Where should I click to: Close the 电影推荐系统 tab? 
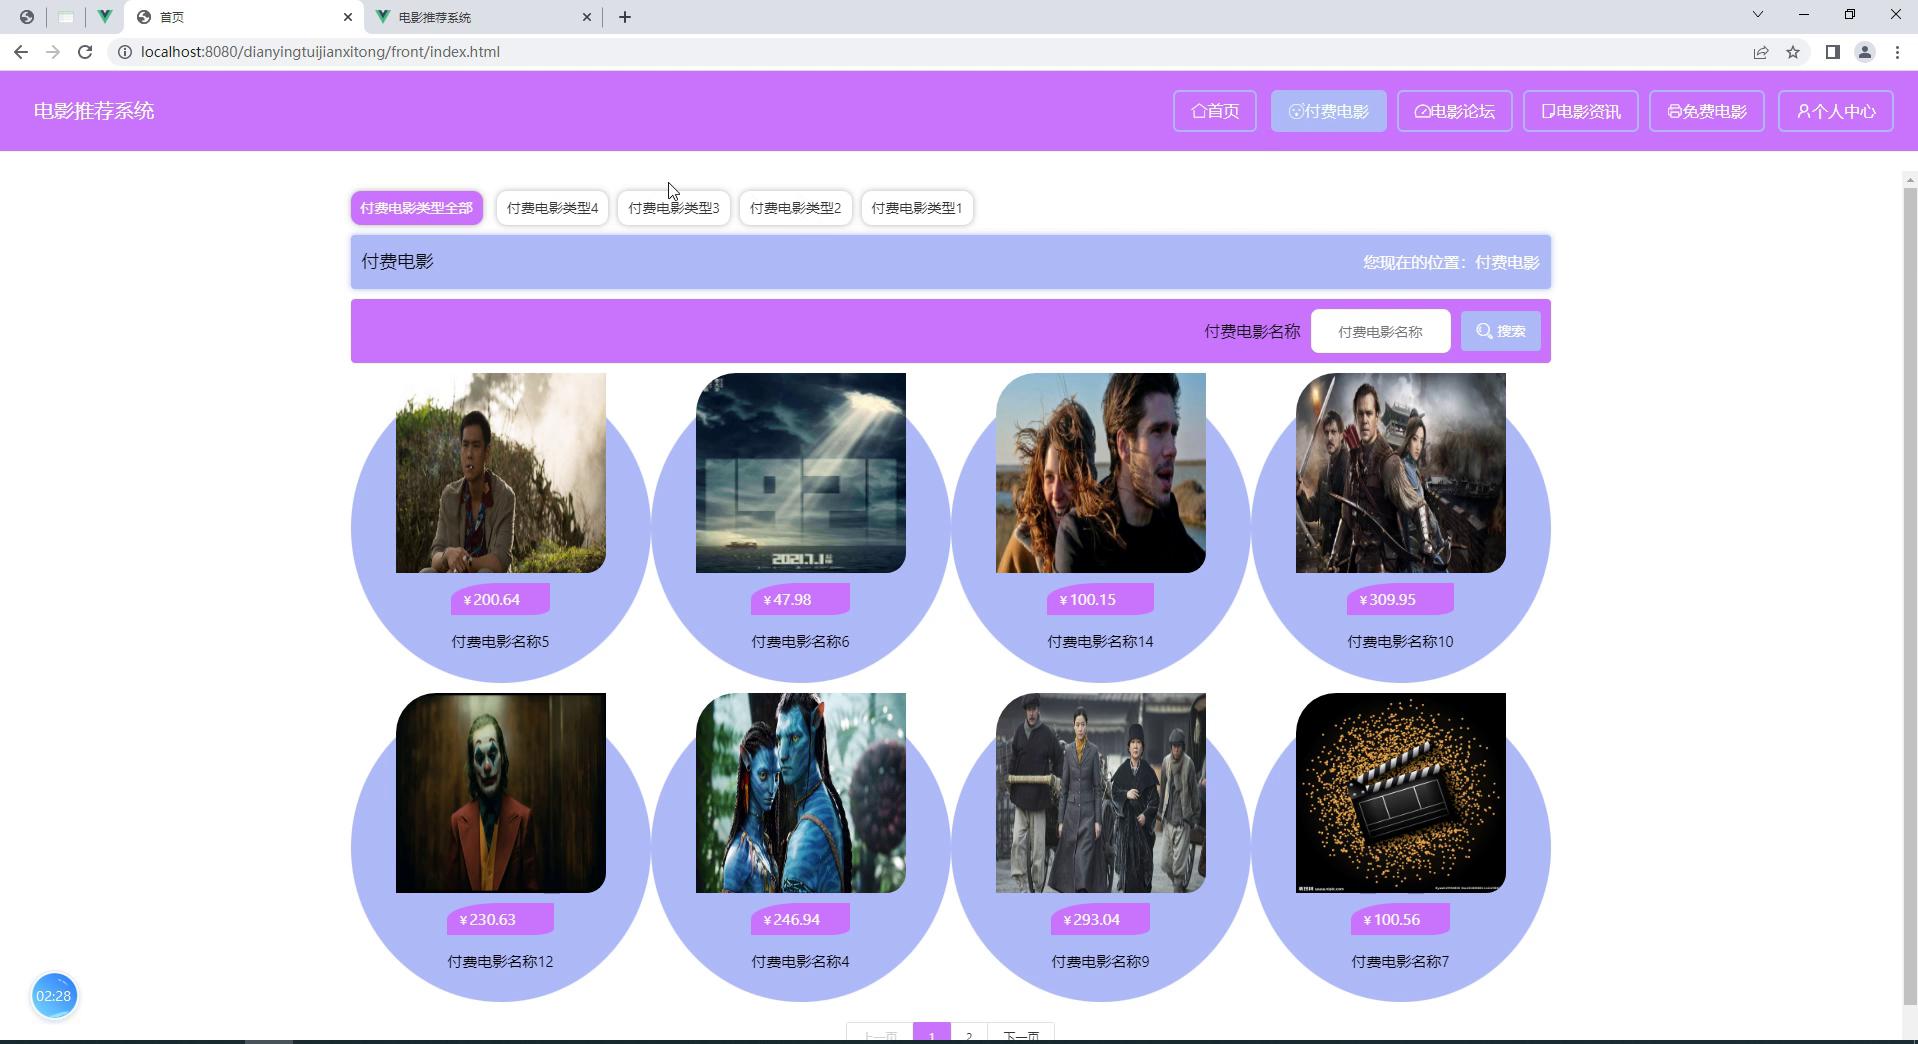point(587,17)
